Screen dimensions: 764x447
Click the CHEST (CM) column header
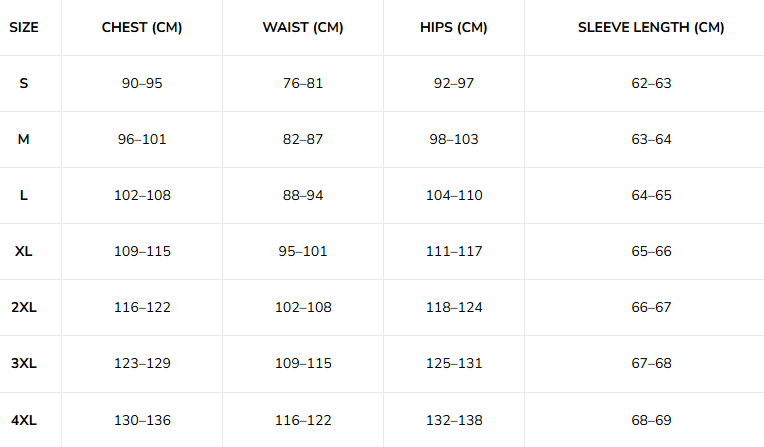tap(142, 27)
